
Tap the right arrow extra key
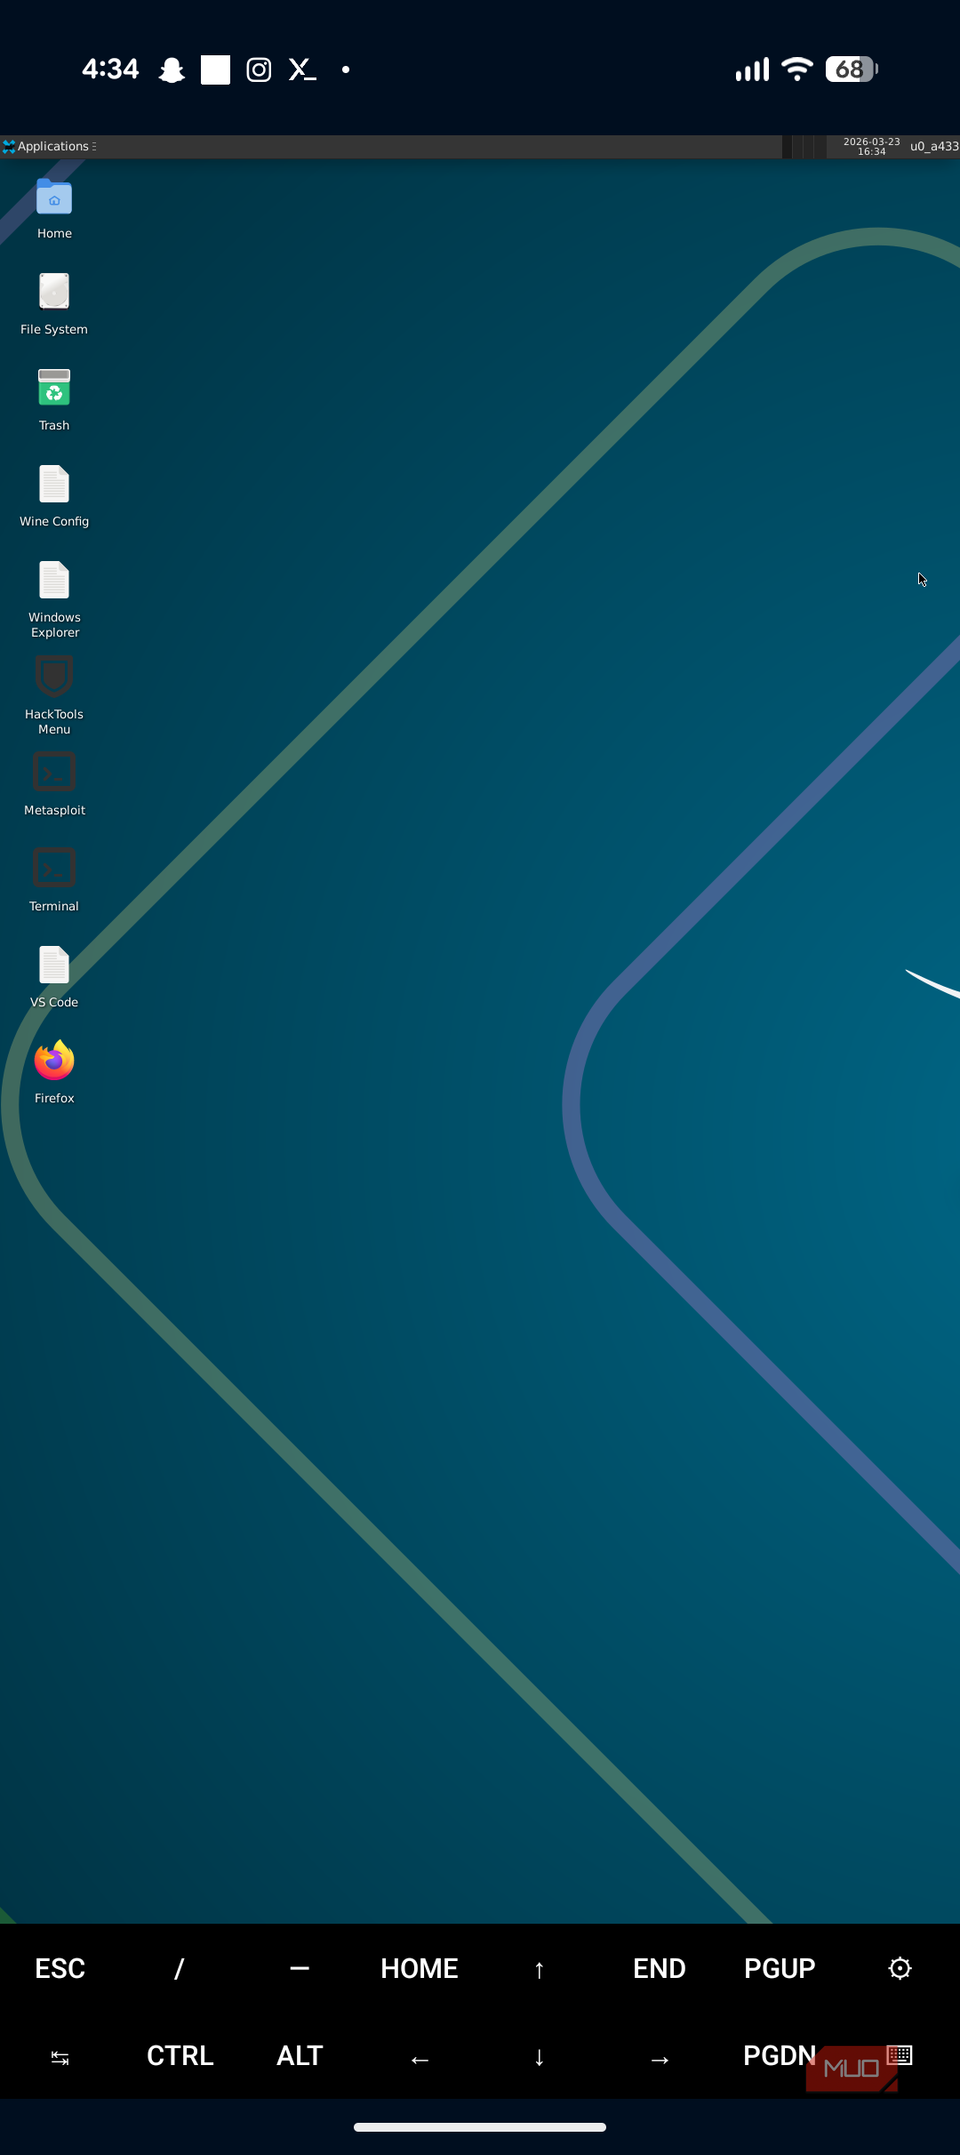pyautogui.click(x=659, y=2058)
